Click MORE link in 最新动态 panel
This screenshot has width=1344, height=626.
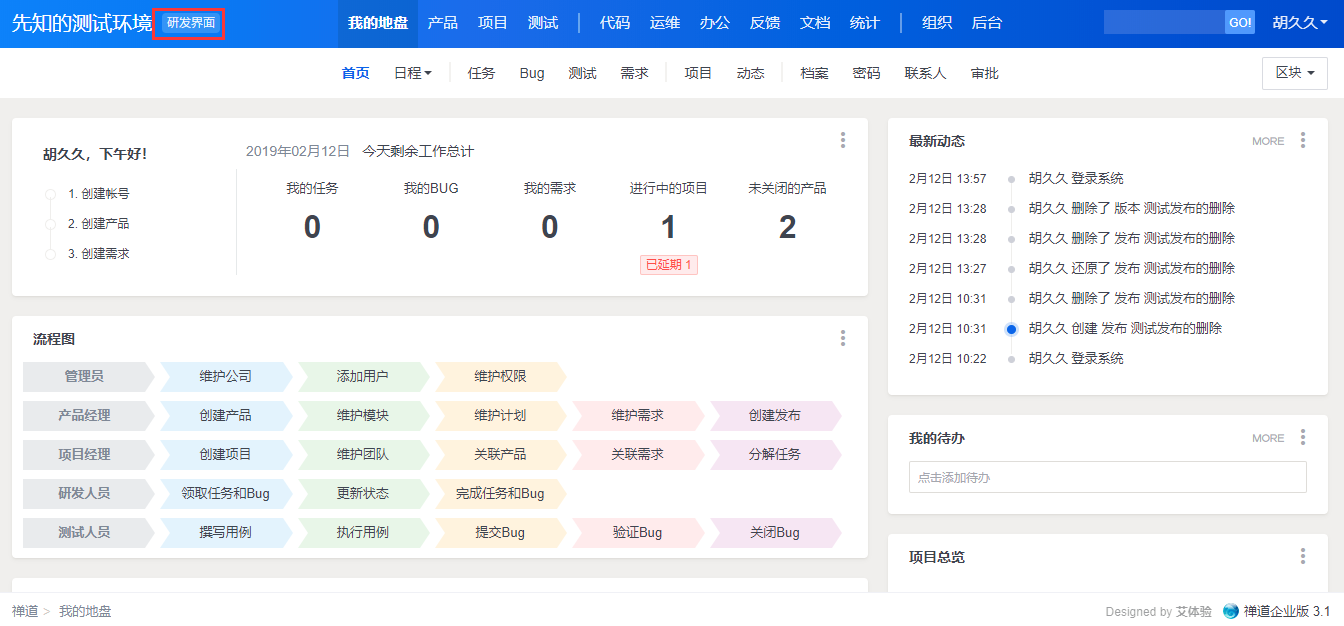point(1268,141)
